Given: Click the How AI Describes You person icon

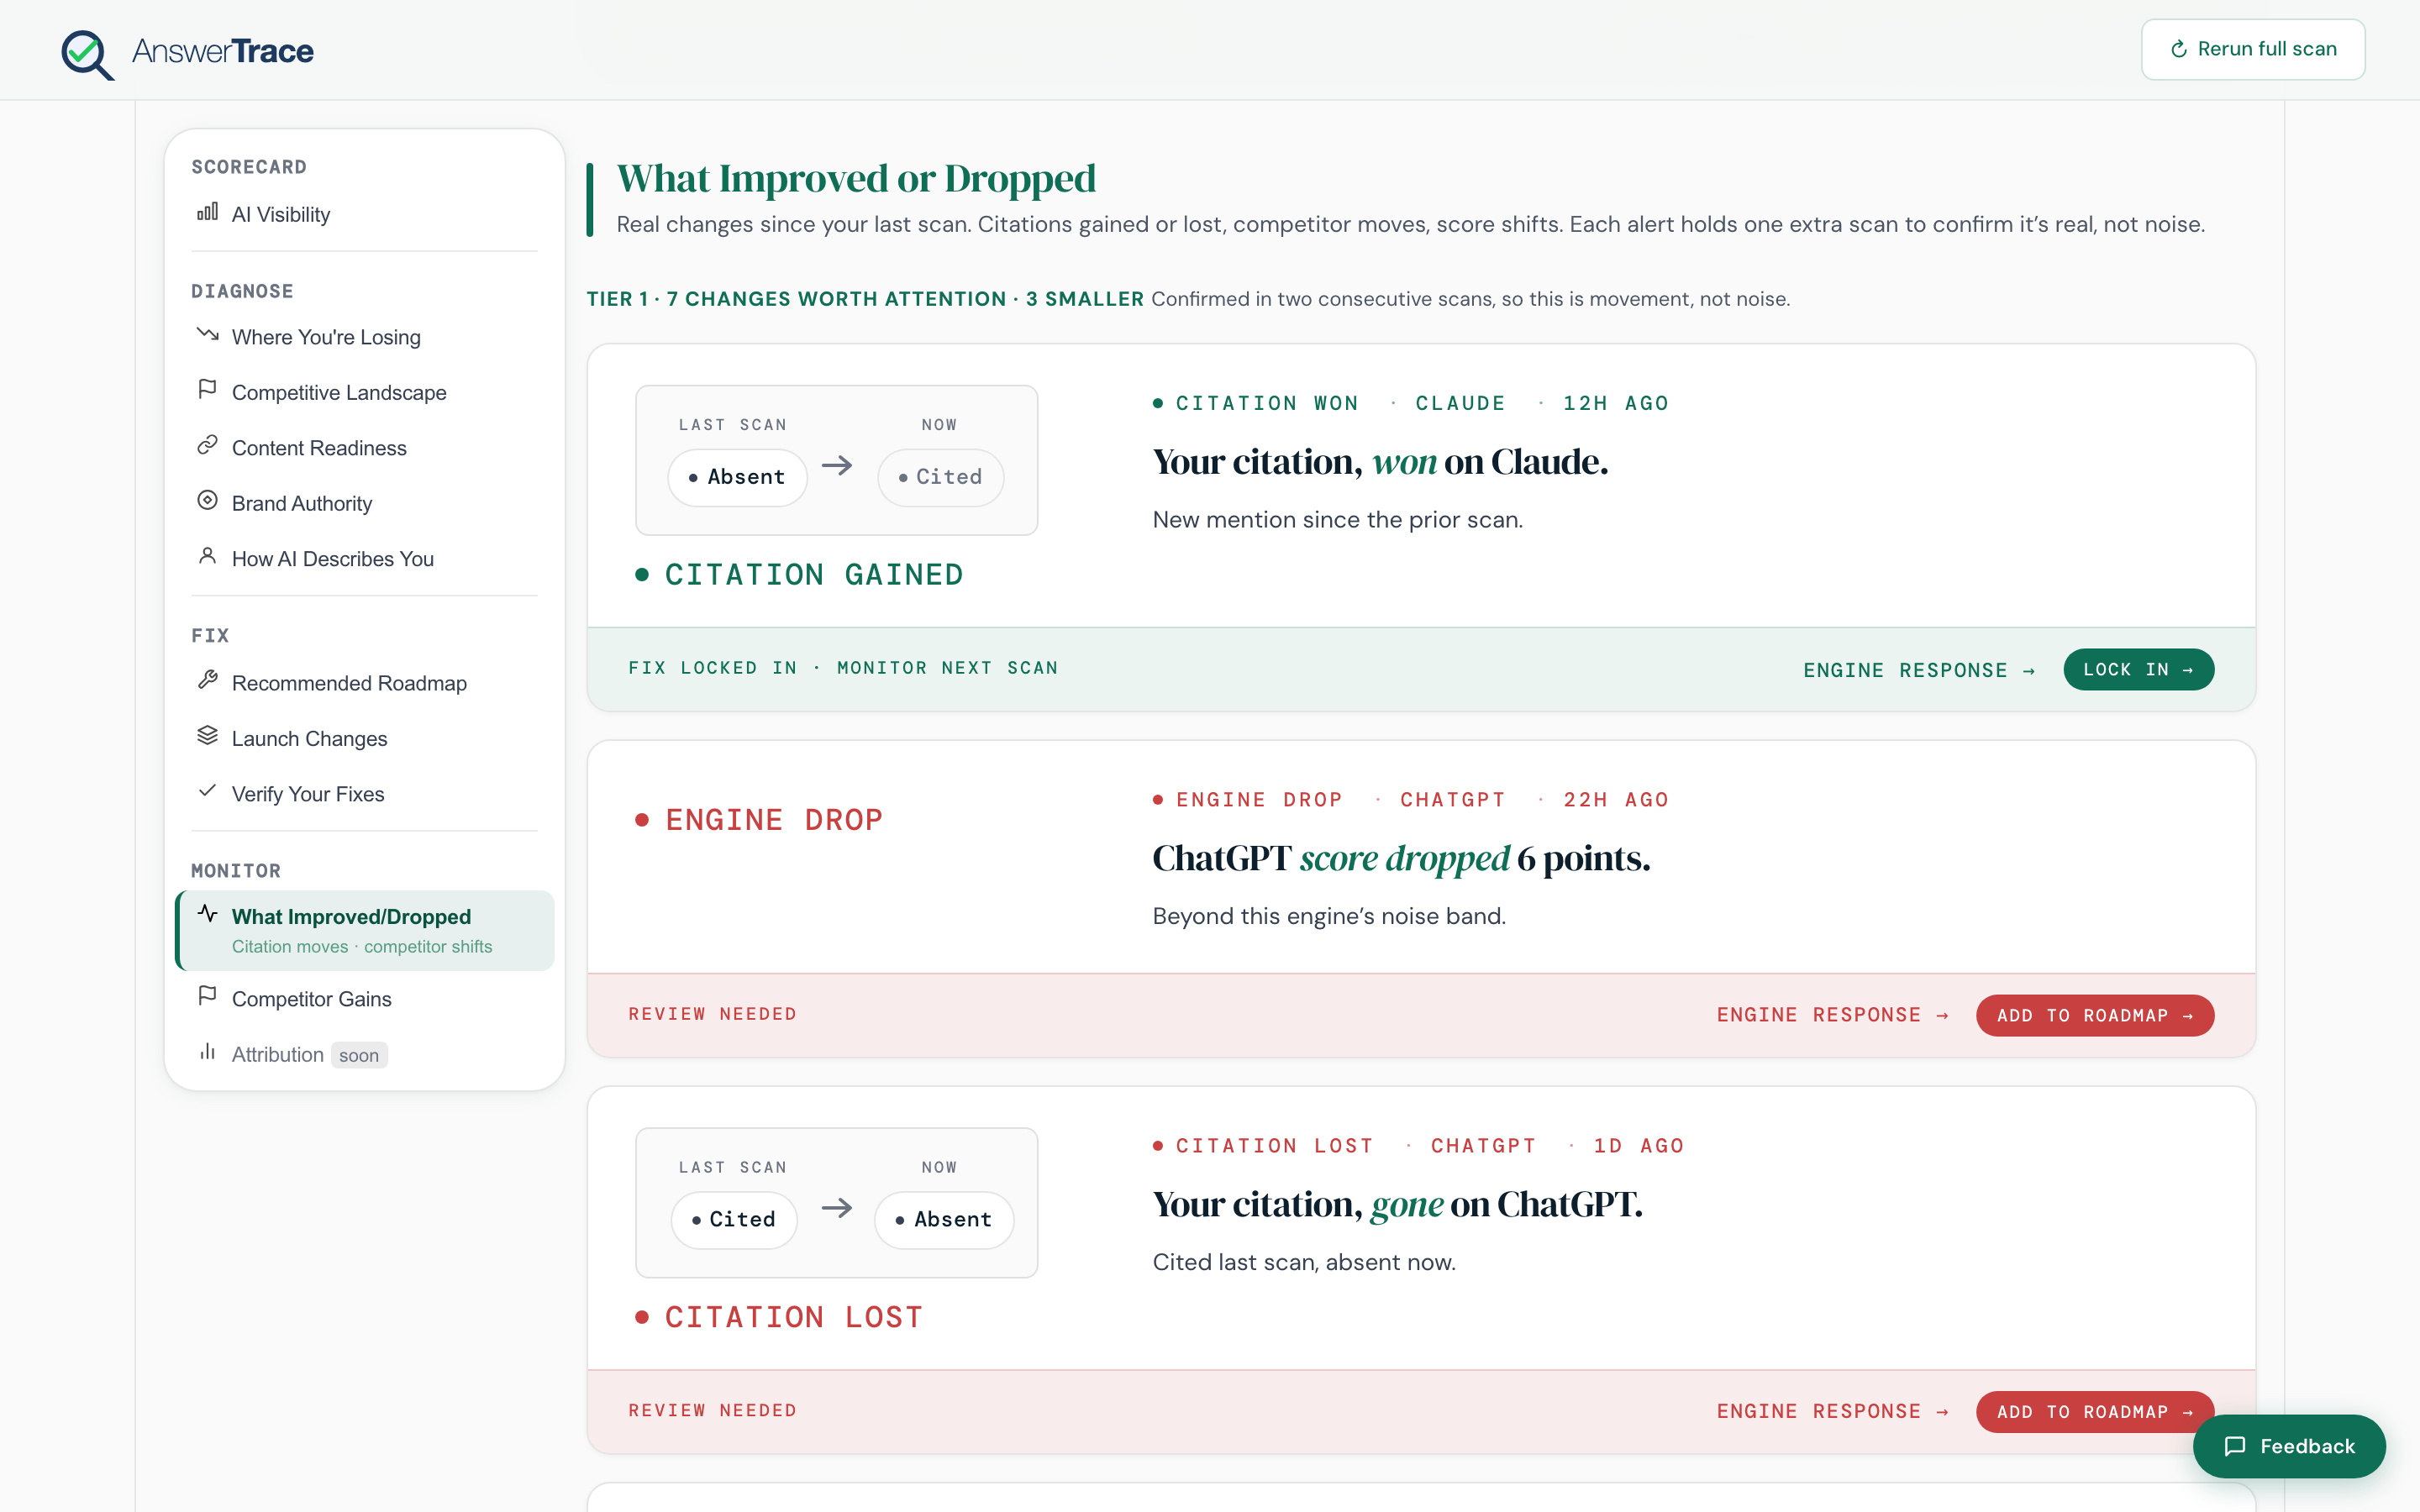Looking at the screenshot, I should coord(207,556).
